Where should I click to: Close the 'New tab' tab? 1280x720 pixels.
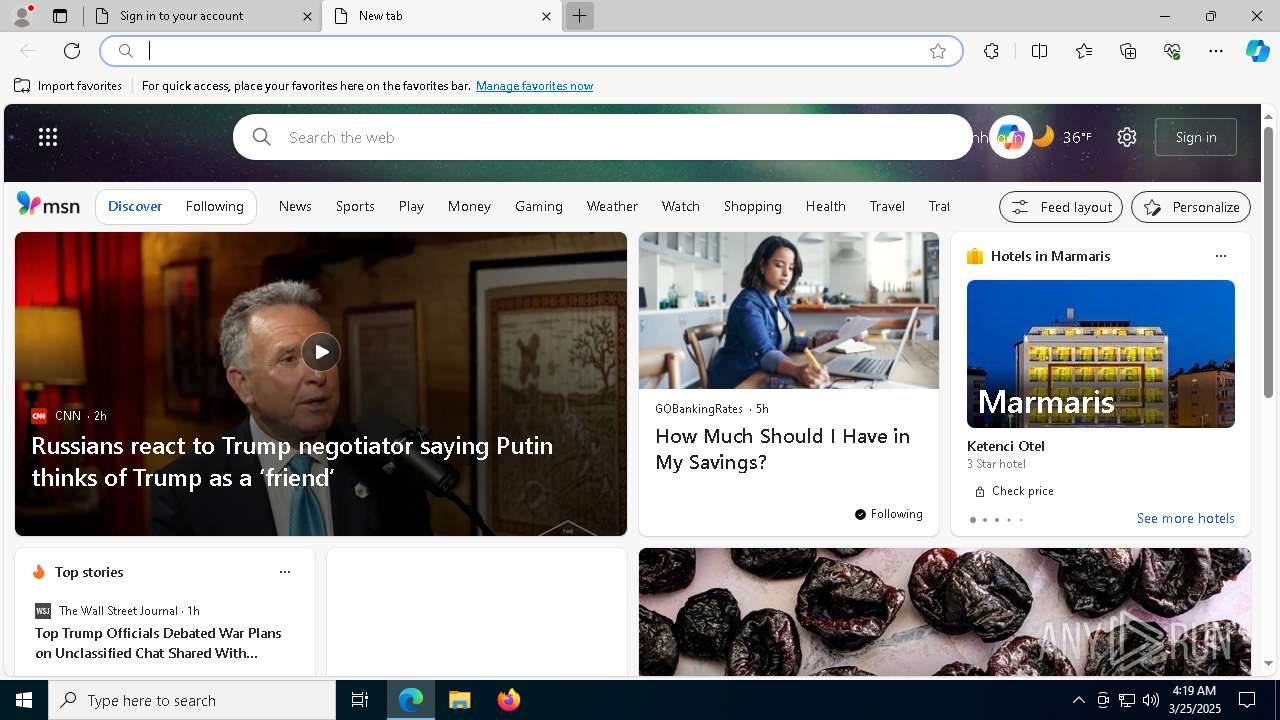pyautogui.click(x=546, y=16)
